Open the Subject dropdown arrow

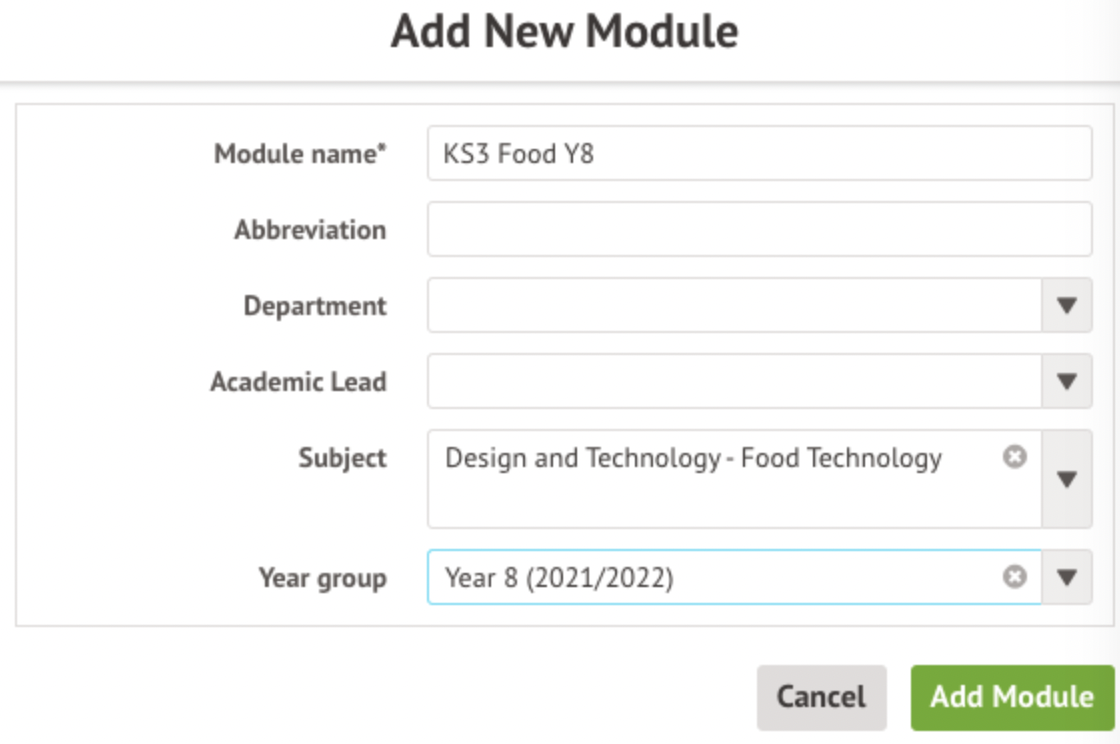[x=1066, y=479]
